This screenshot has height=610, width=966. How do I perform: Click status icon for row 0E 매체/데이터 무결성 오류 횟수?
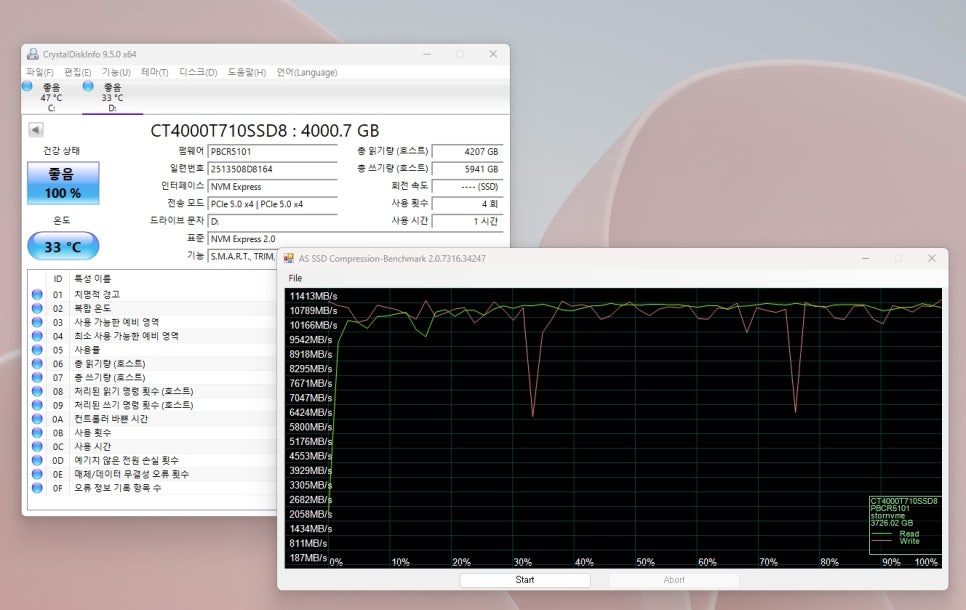click(37, 474)
